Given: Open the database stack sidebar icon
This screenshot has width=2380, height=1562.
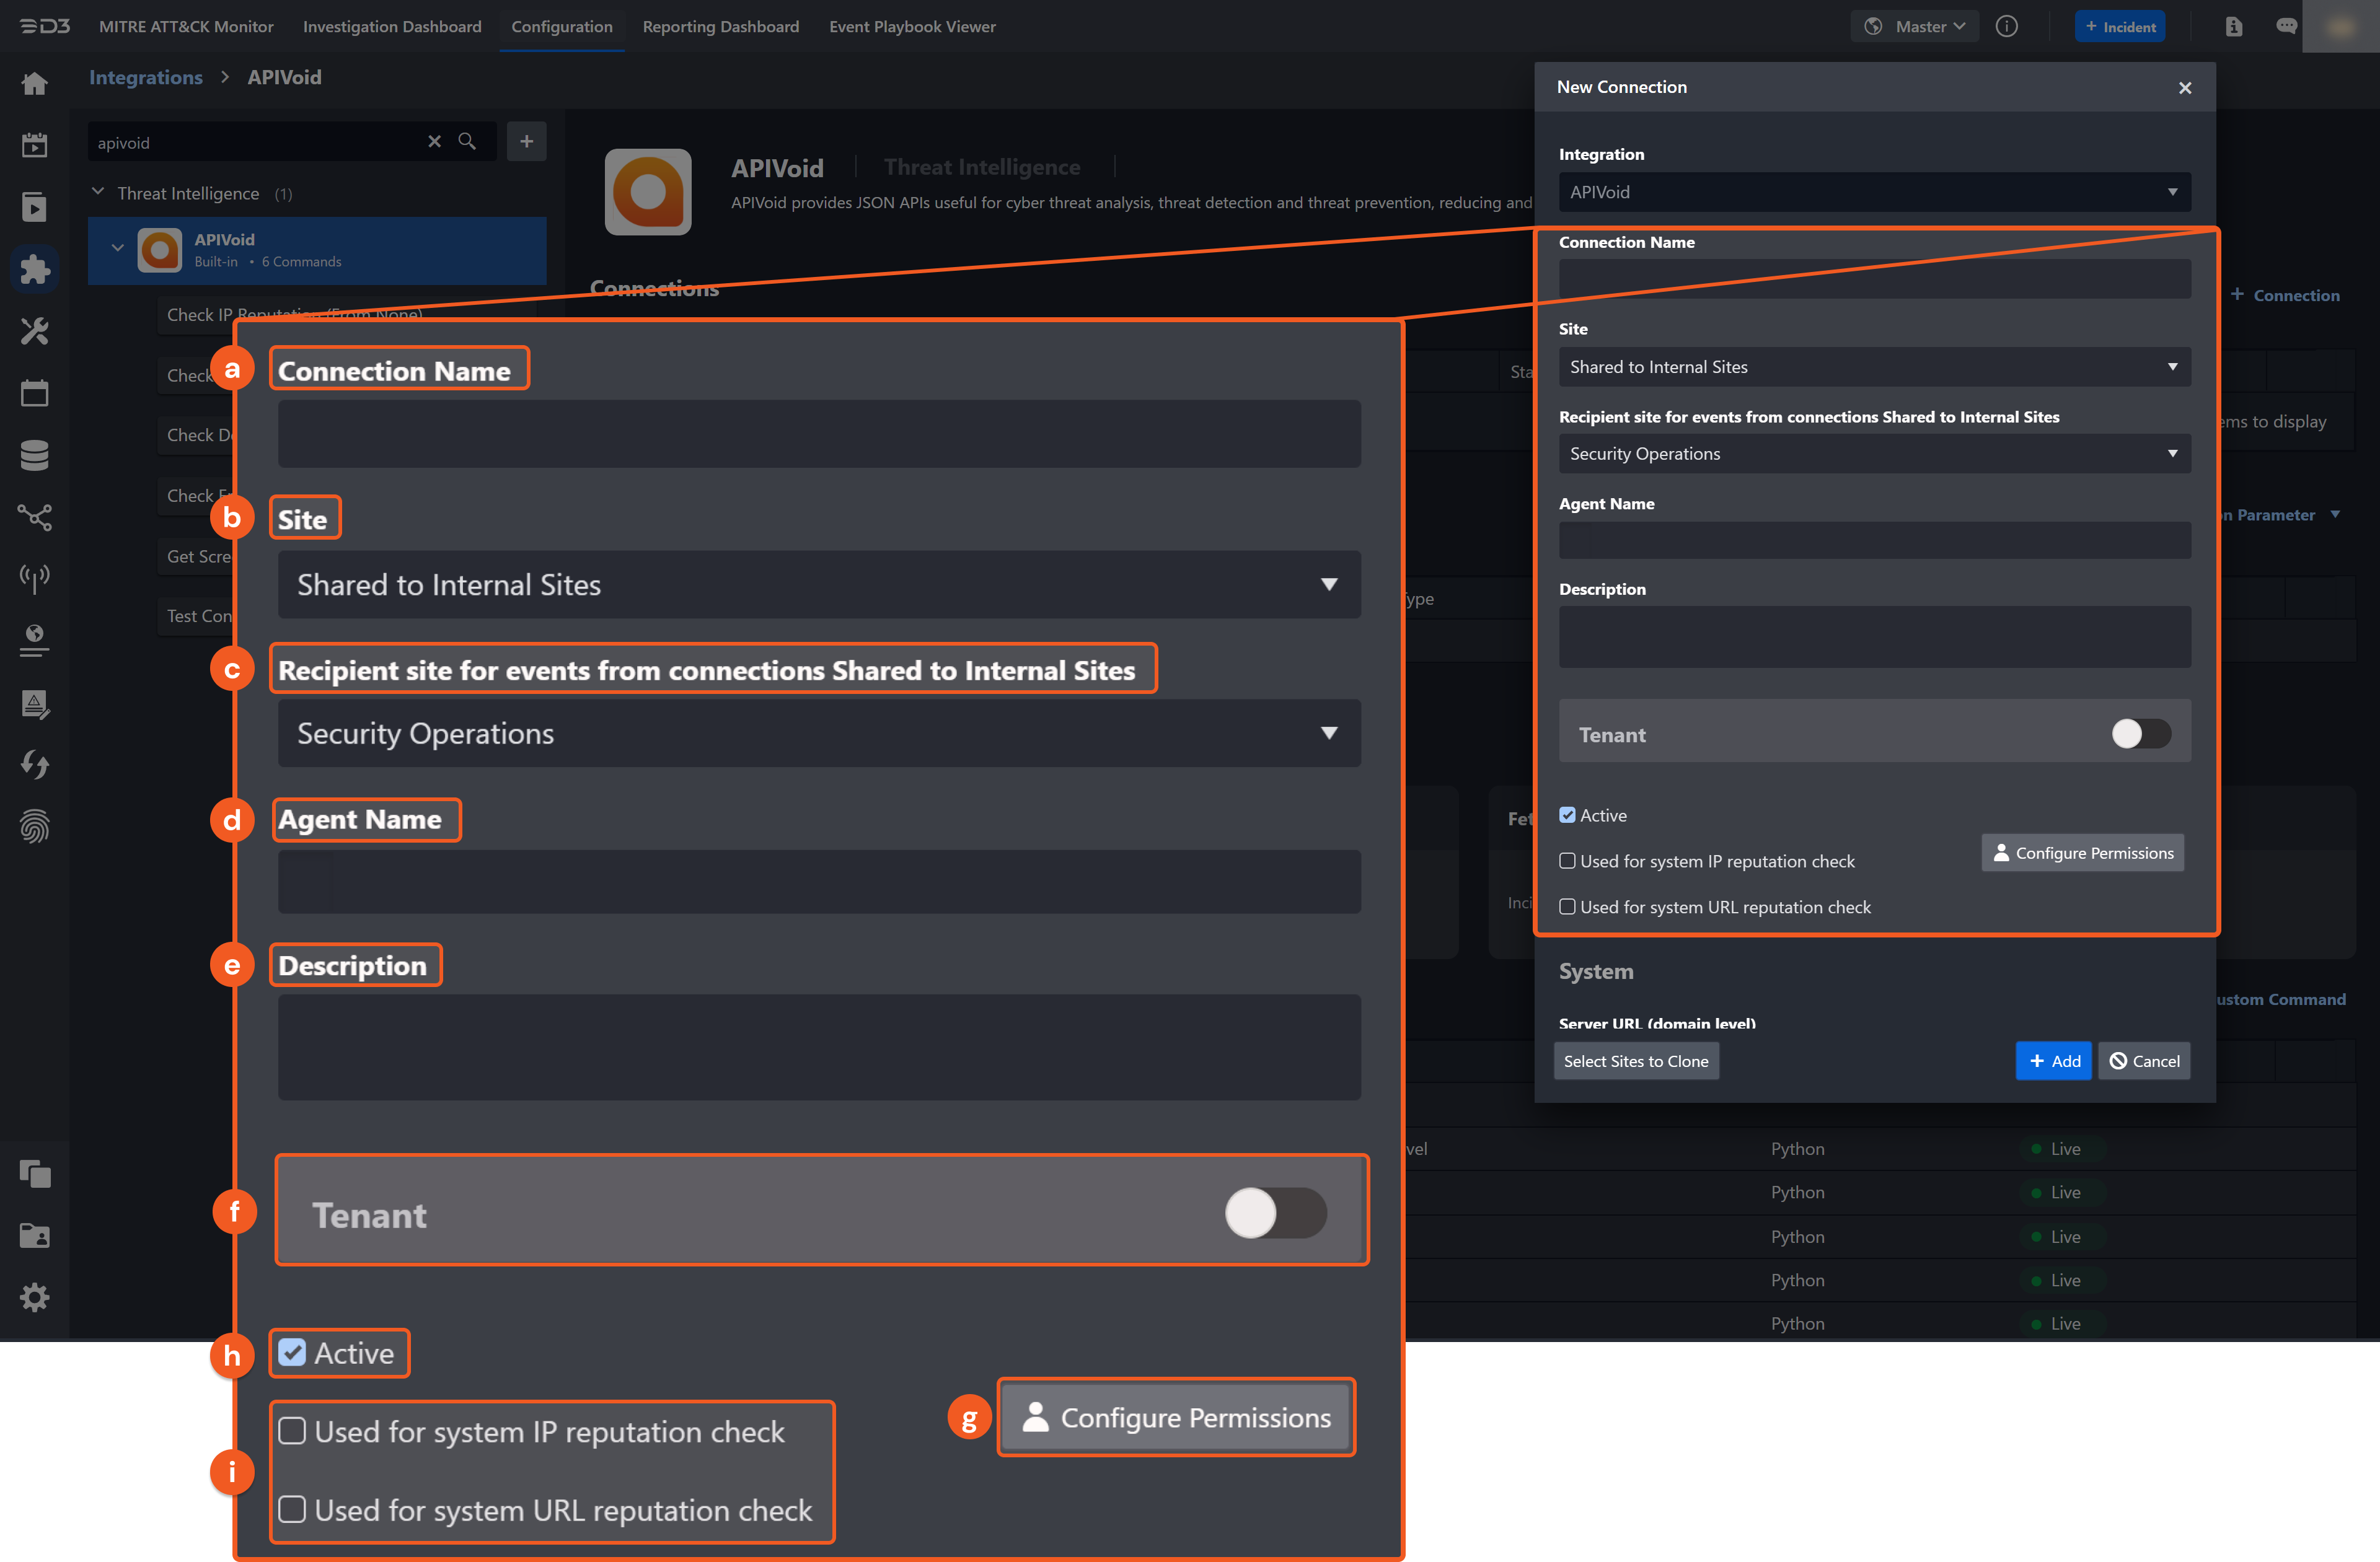Looking at the screenshot, I should 34,455.
